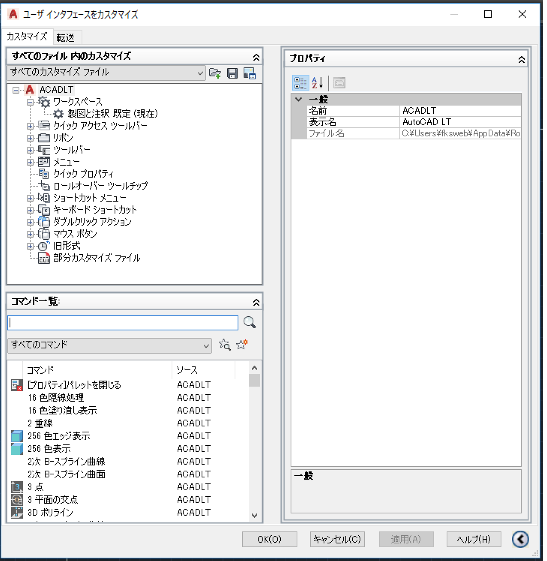Create a new command with the star icon

tap(242, 345)
